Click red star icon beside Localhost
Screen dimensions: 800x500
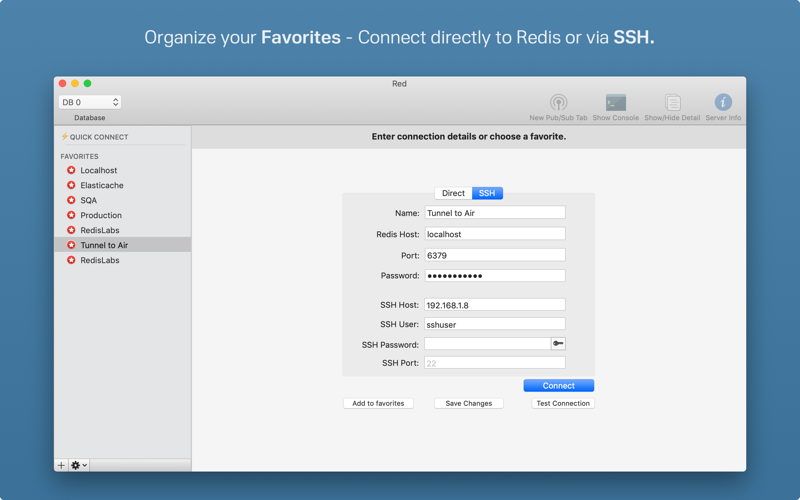pyautogui.click(x=71, y=170)
